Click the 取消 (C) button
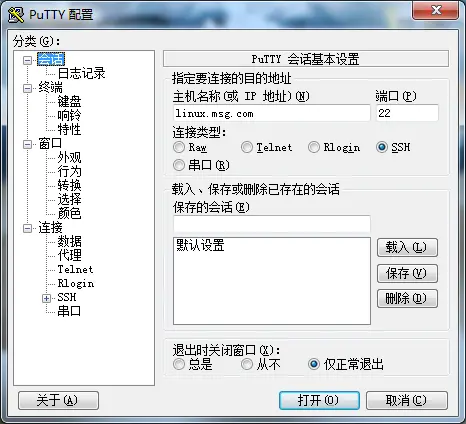 pos(407,400)
